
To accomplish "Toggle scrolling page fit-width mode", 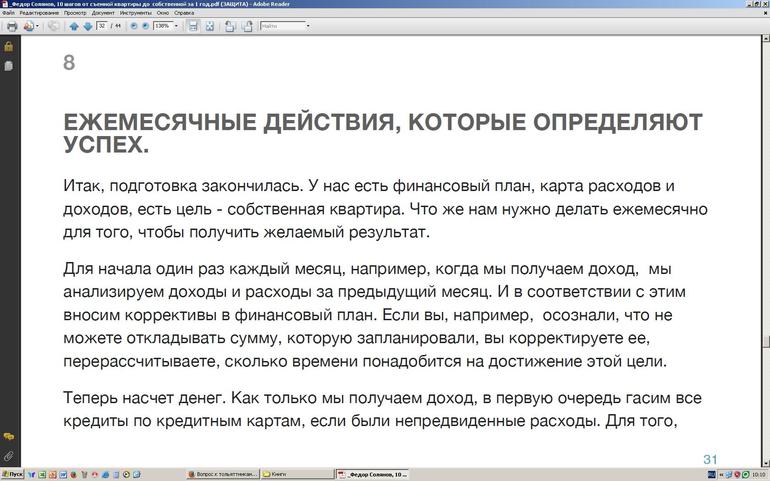I will [x=194, y=26].
